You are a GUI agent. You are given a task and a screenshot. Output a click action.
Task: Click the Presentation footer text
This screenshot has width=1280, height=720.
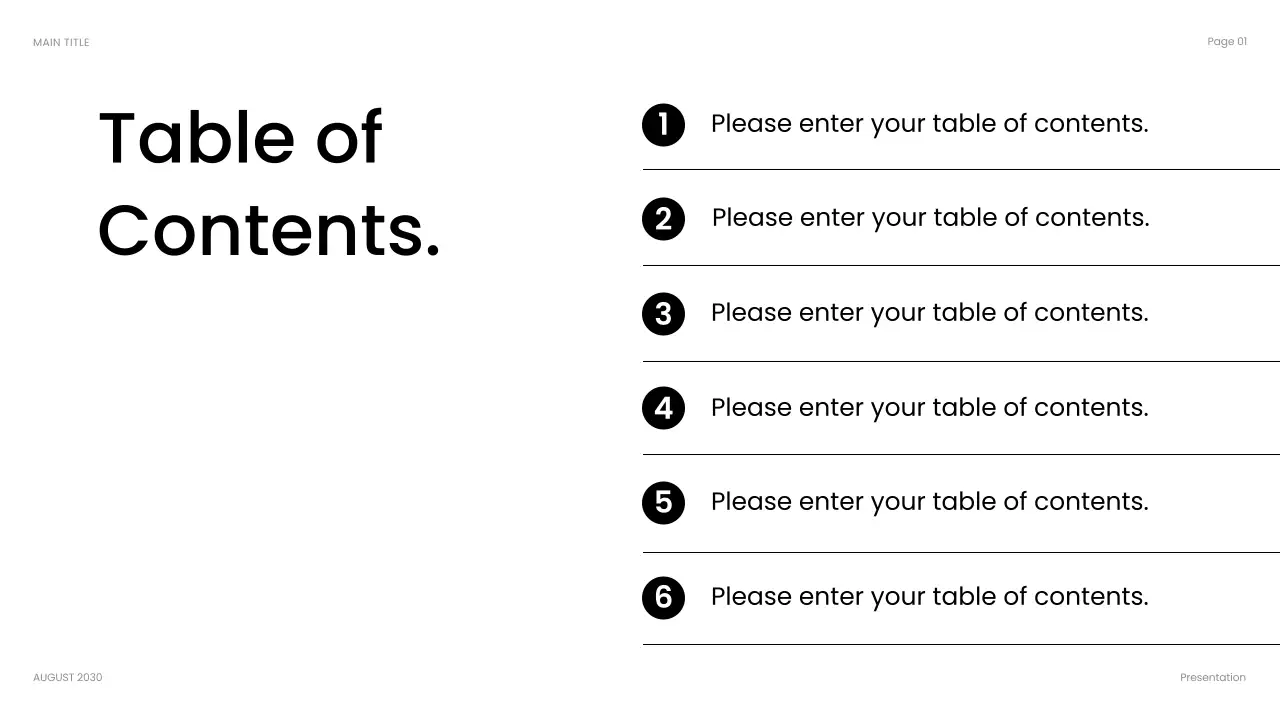(1212, 678)
